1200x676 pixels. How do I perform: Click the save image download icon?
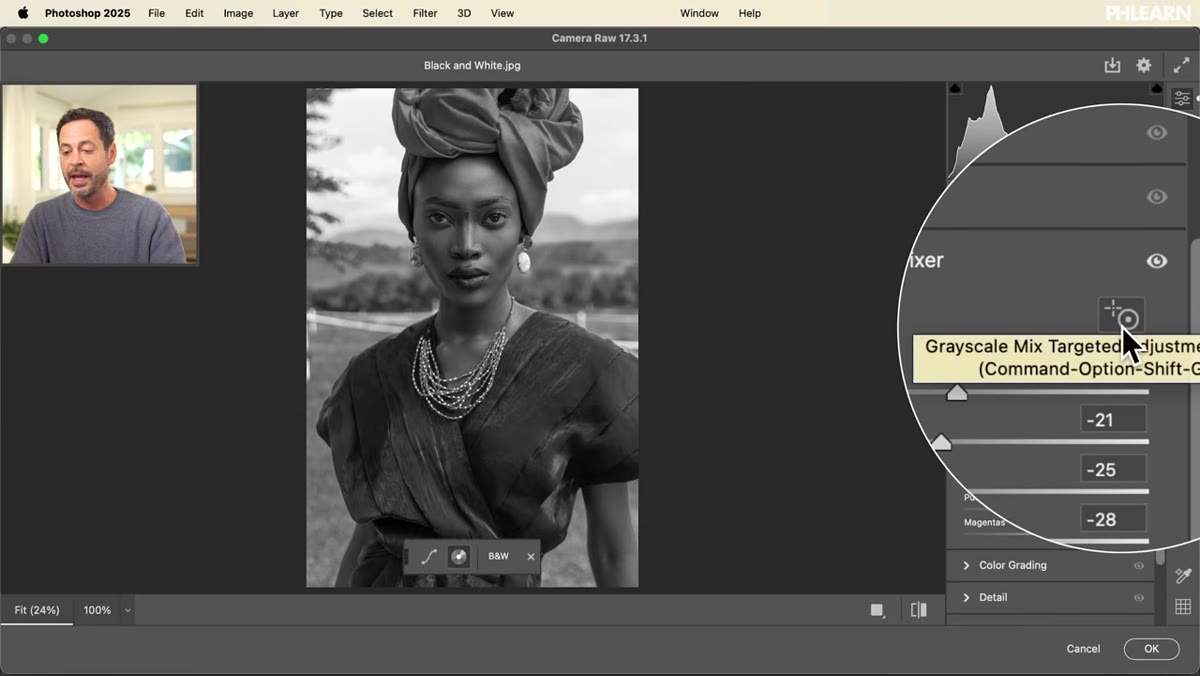(x=1112, y=65)
